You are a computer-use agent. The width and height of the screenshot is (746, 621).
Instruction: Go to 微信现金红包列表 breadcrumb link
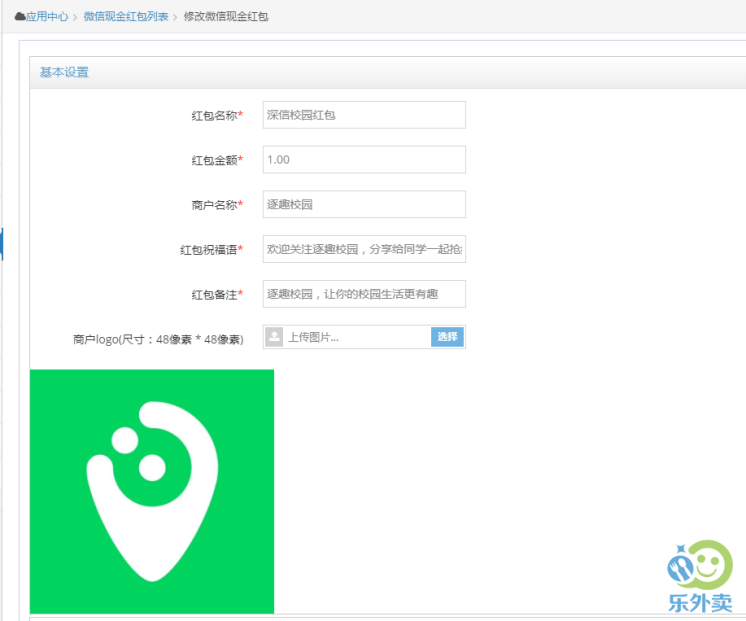(126, 17)
